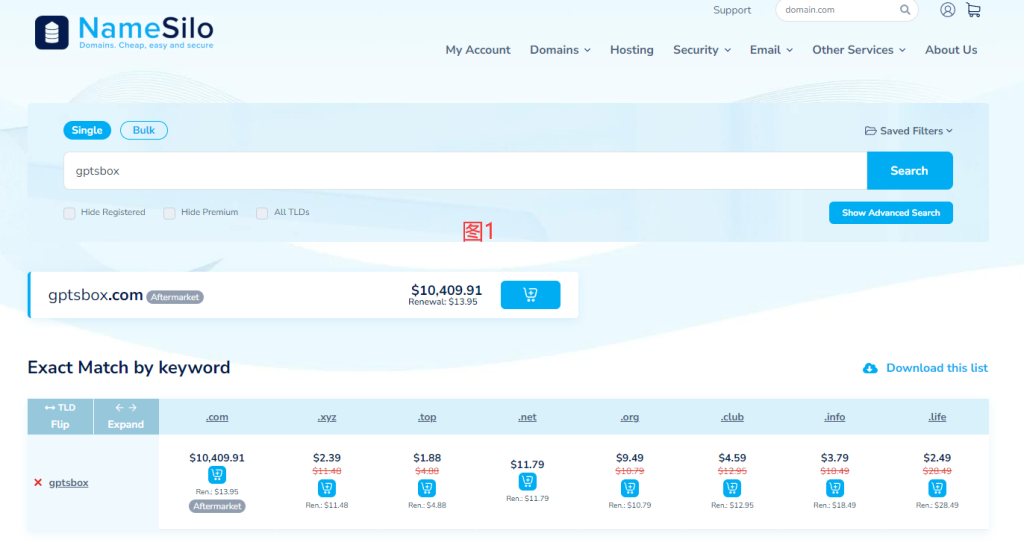Click the .club column header
Viewport: 1024px width, 554px height.
(x=732, y=417)
